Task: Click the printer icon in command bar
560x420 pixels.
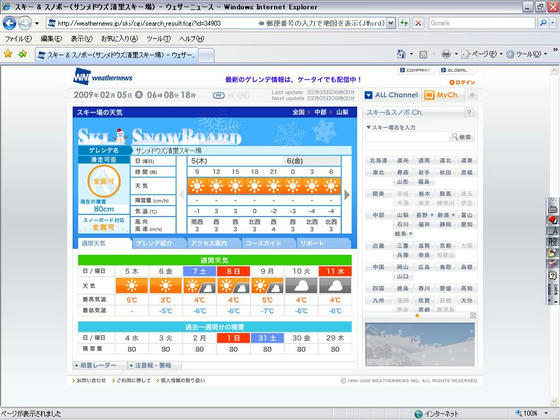Action: [x=446, y=54]
